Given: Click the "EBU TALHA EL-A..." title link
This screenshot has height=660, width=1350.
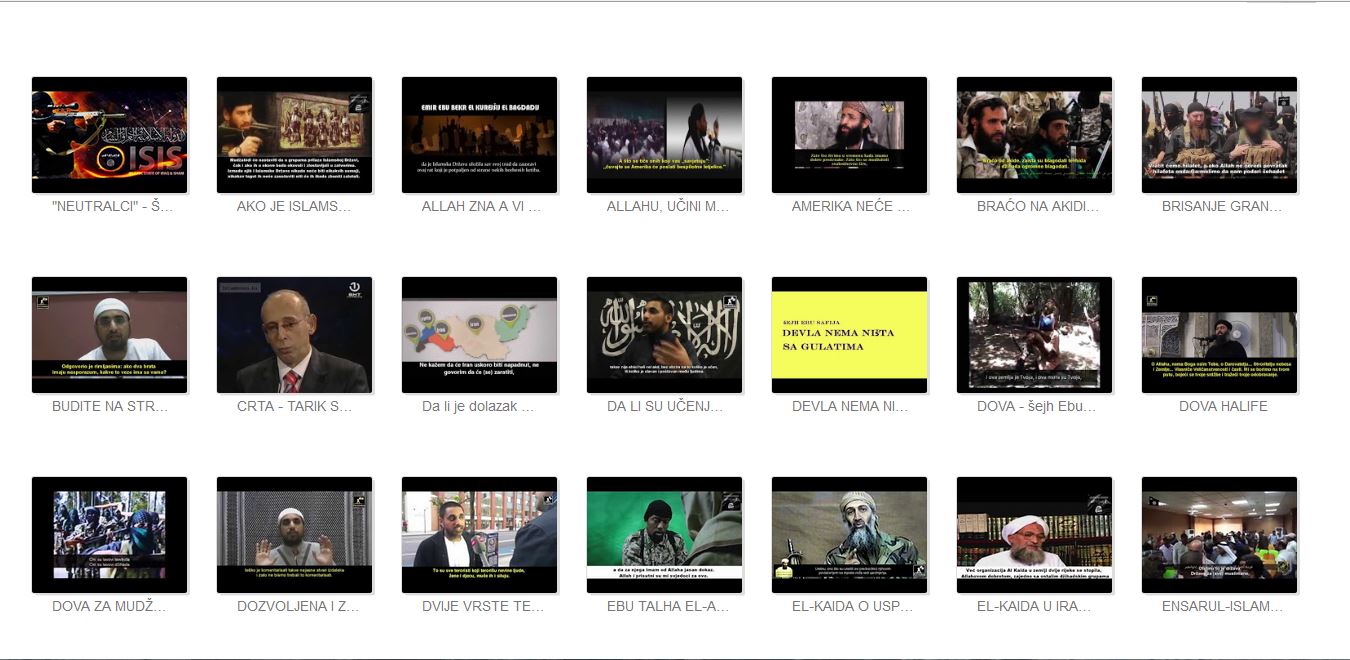Looking at the screenshot, I should click(x=664, y=607).
